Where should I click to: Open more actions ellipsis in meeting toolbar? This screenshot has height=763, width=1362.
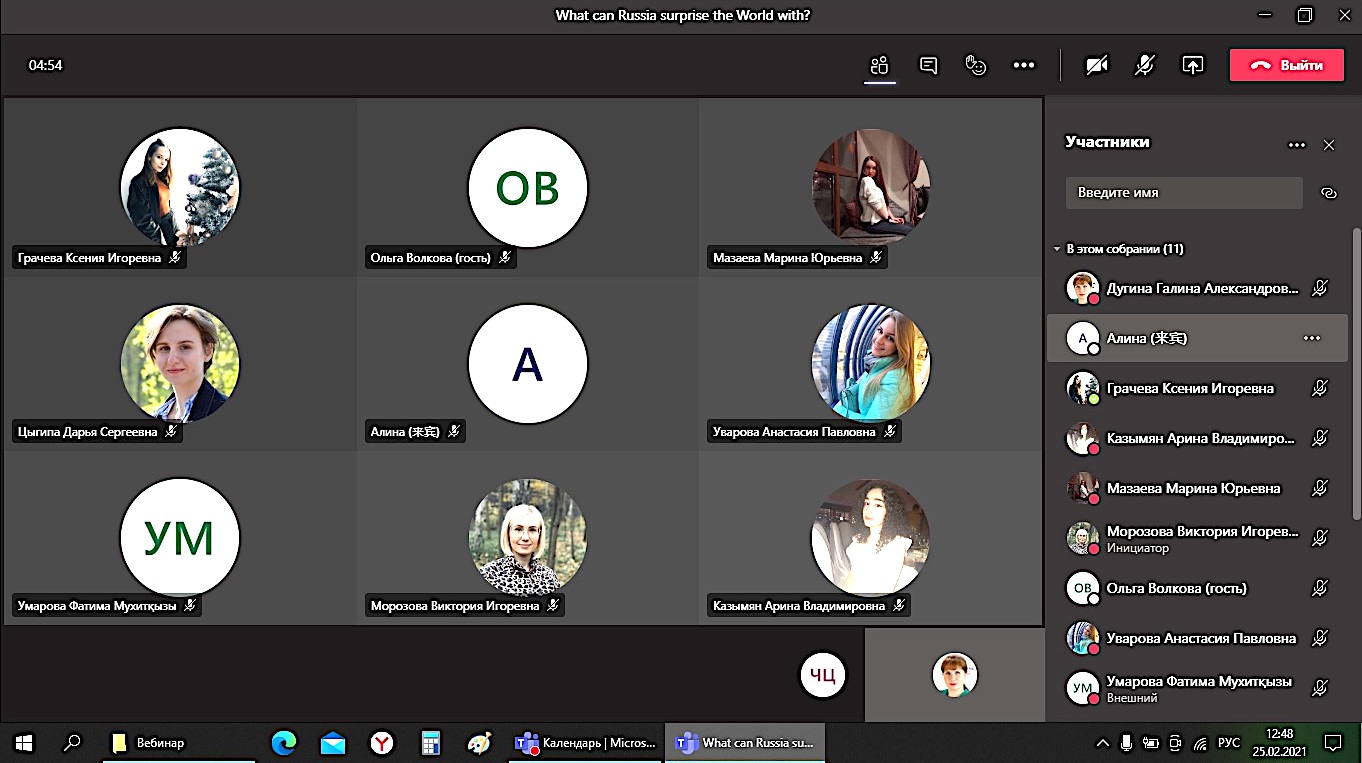tap(1023, 65)
